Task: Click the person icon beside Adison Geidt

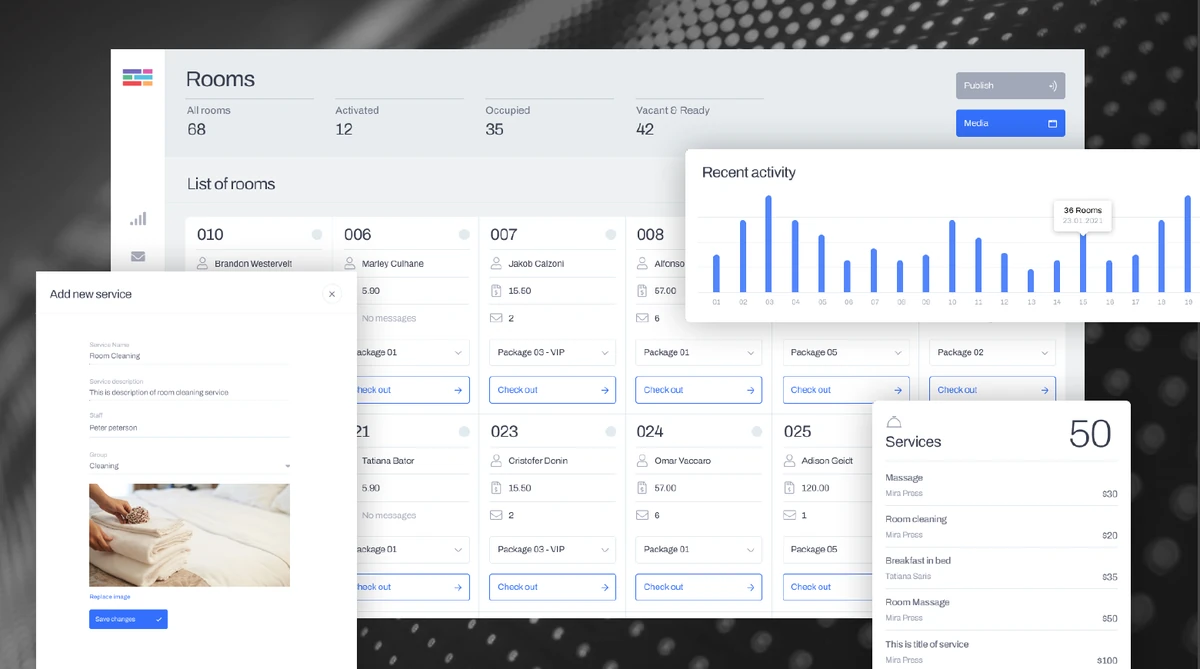Action: 790,461
